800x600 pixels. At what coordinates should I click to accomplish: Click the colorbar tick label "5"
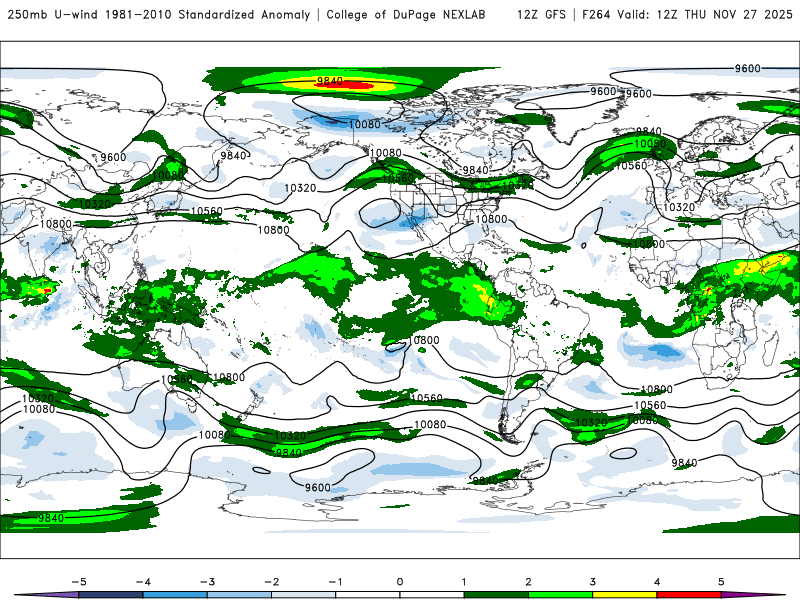click(x=721, y=582)
